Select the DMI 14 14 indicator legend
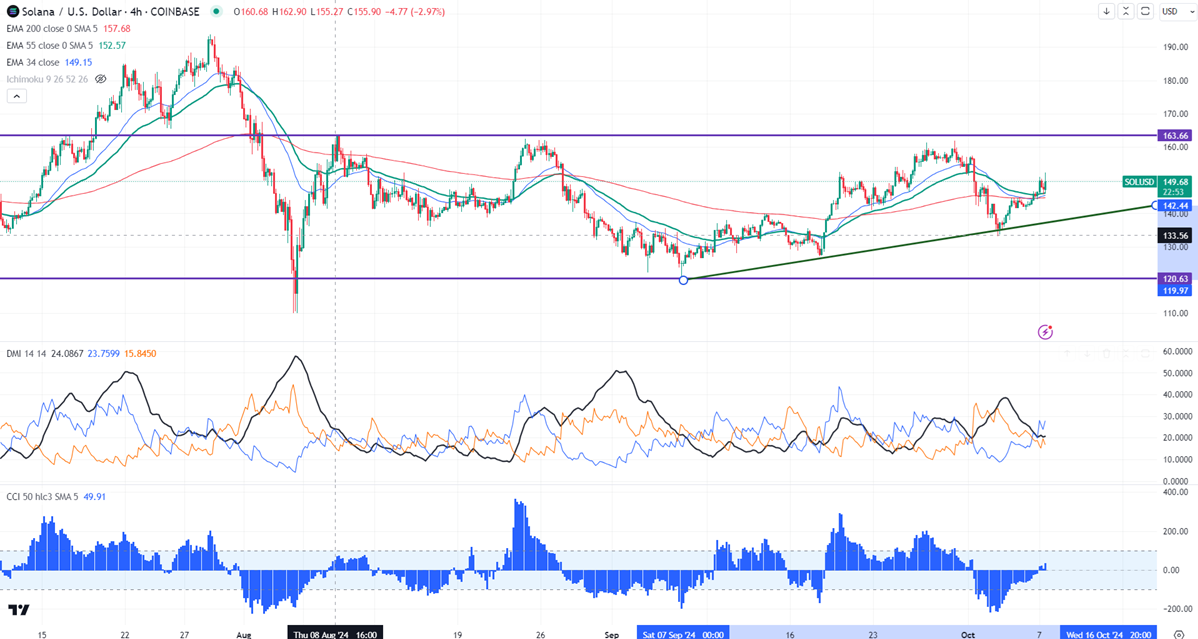Viewport: 1198px width, 639px height. pos(26,353)
